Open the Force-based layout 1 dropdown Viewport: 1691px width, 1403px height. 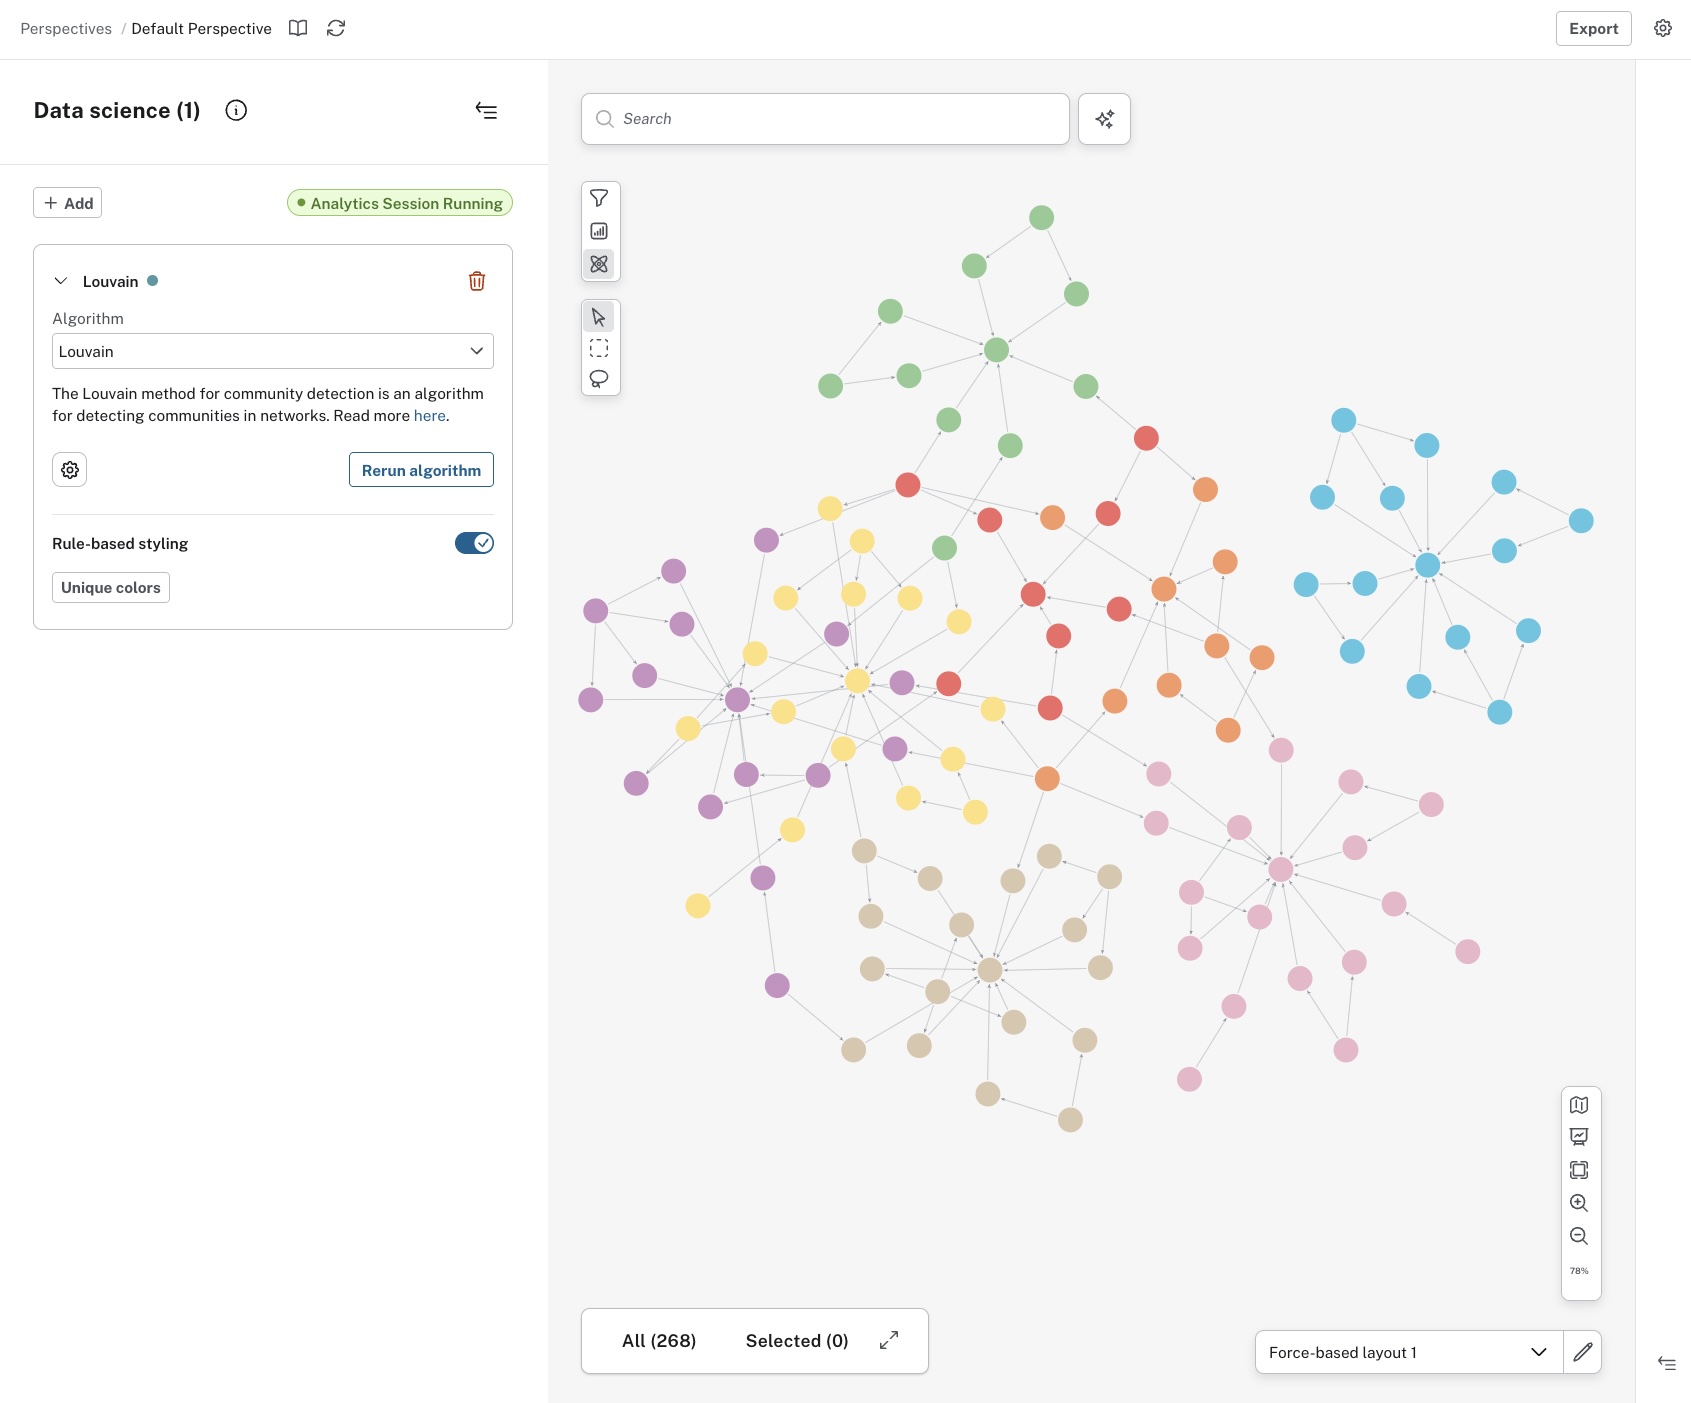tap(1408, 1352)
